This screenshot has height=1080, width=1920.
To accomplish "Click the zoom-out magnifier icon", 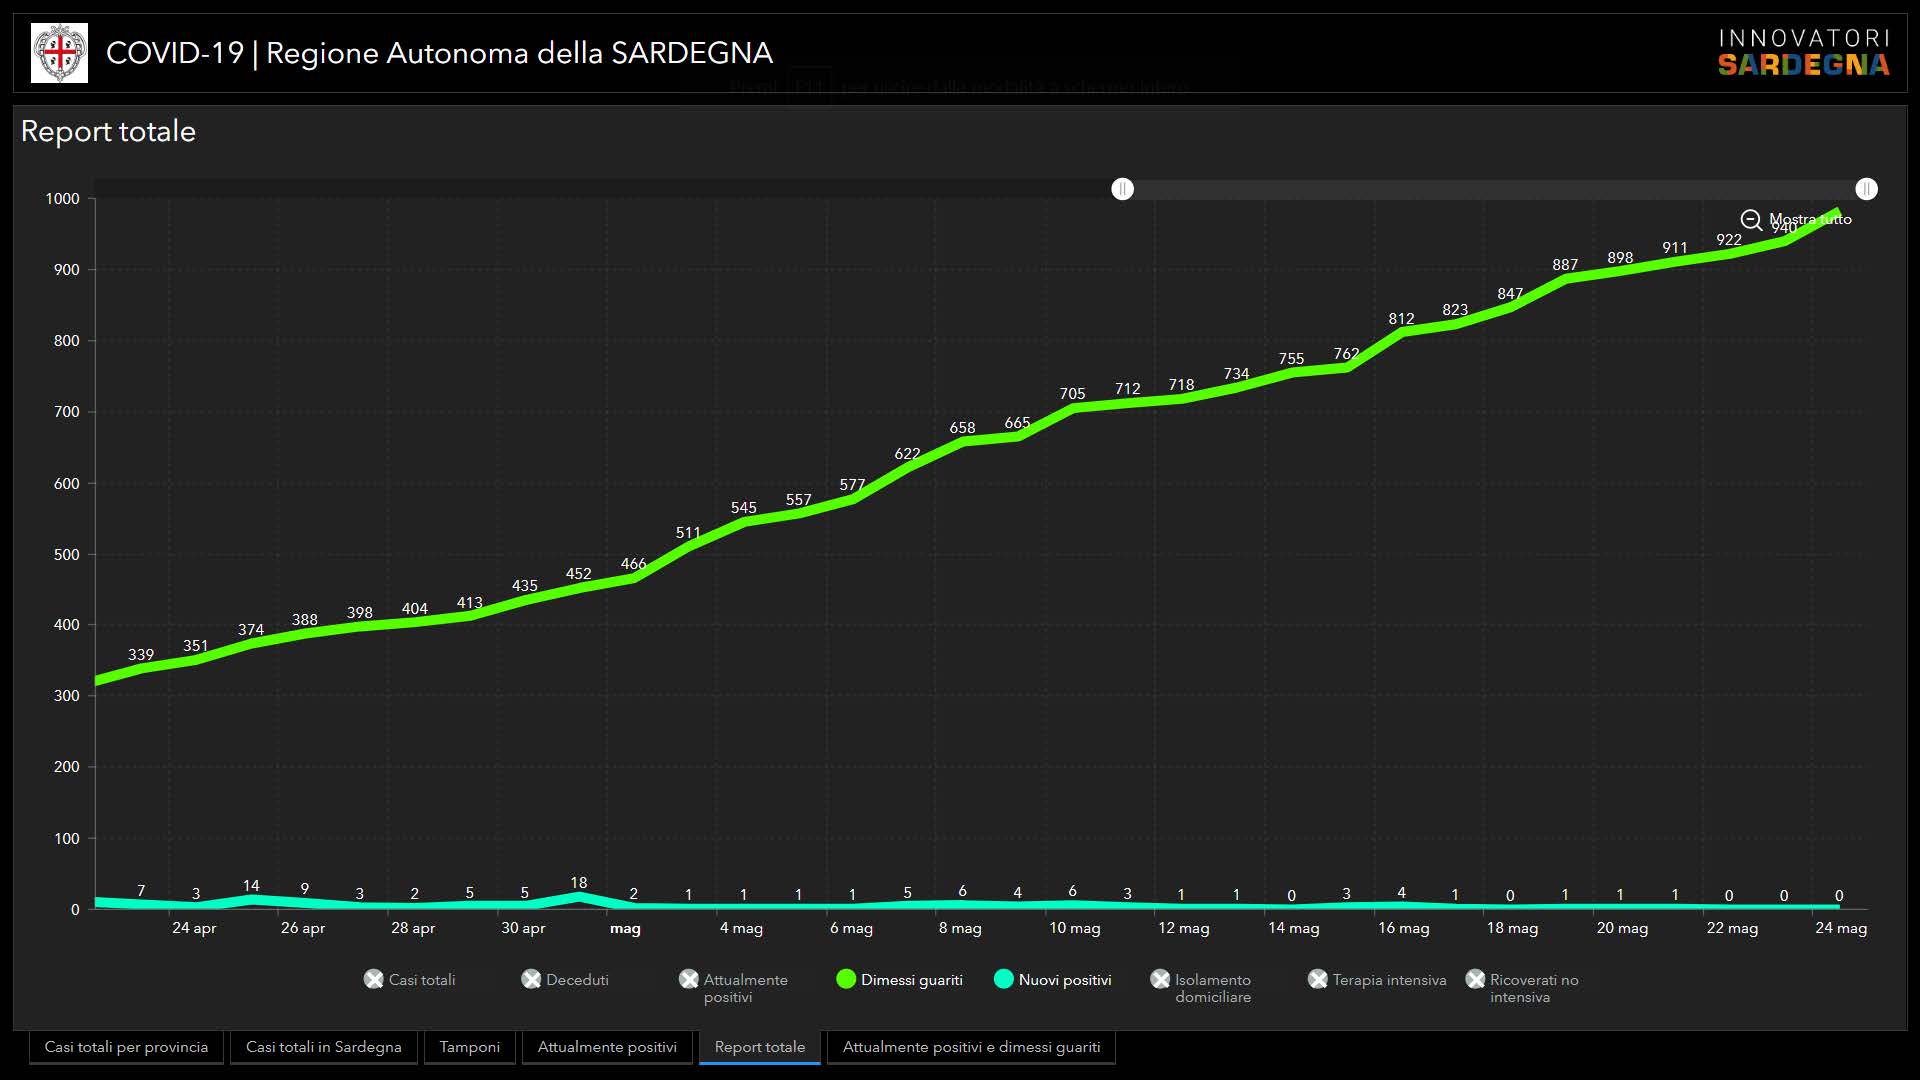I will (x=1751, y=220).
